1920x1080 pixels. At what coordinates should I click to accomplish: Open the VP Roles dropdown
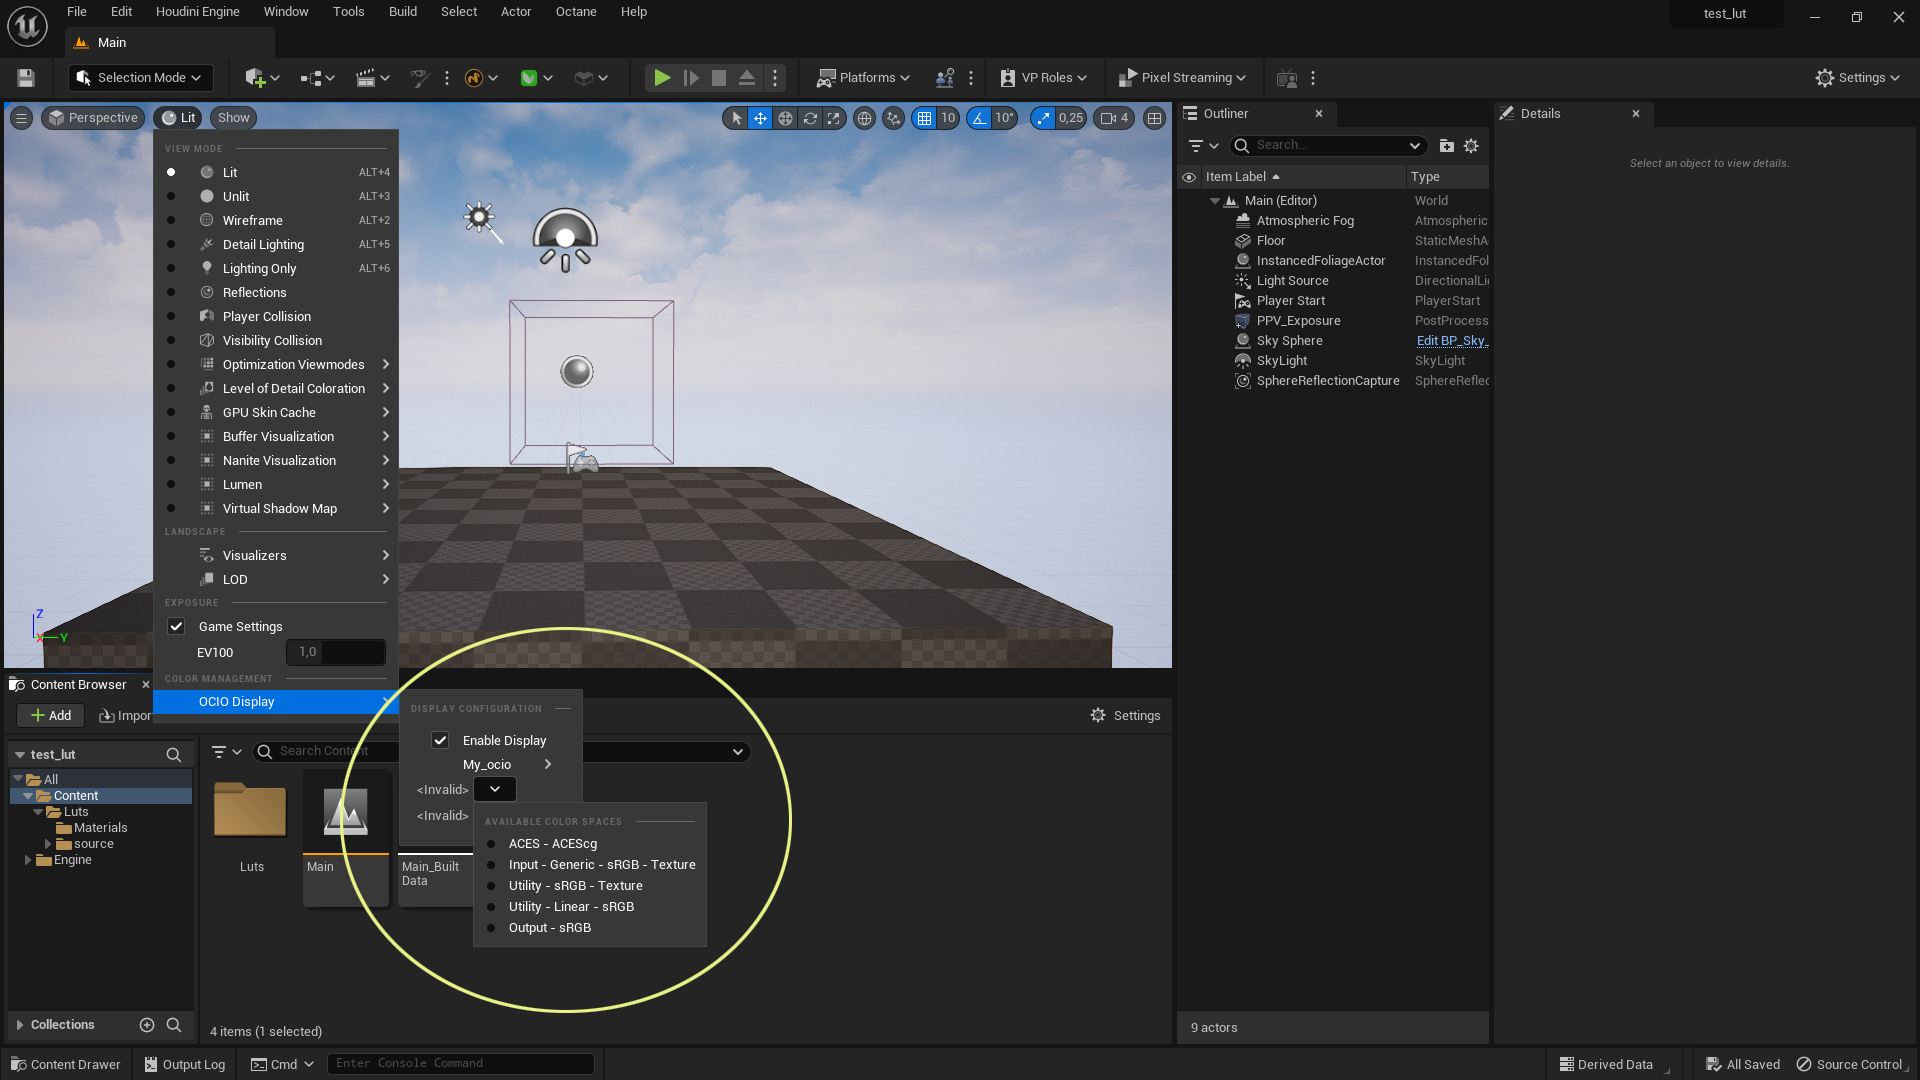click(x=1043, y=78)
